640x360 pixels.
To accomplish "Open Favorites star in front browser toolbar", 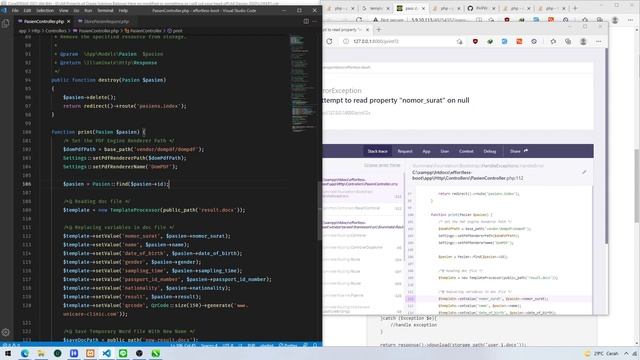I will (x=553, y=41).
